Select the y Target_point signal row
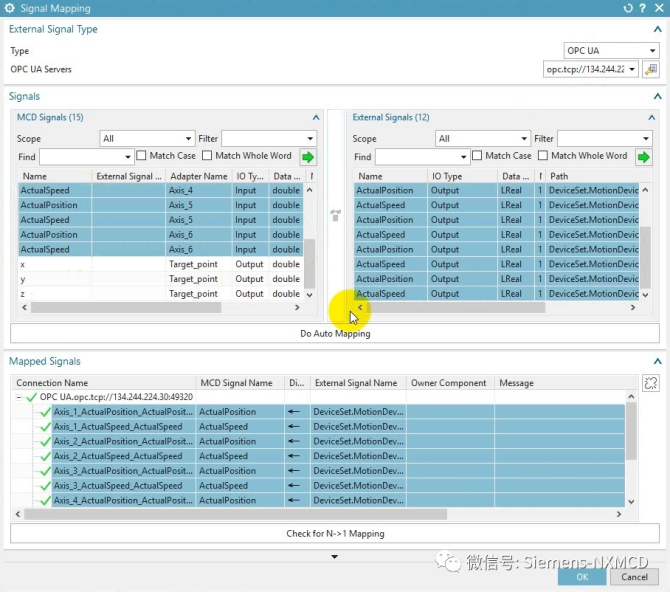This screenshot has width=670, height=592. (161, 279)
